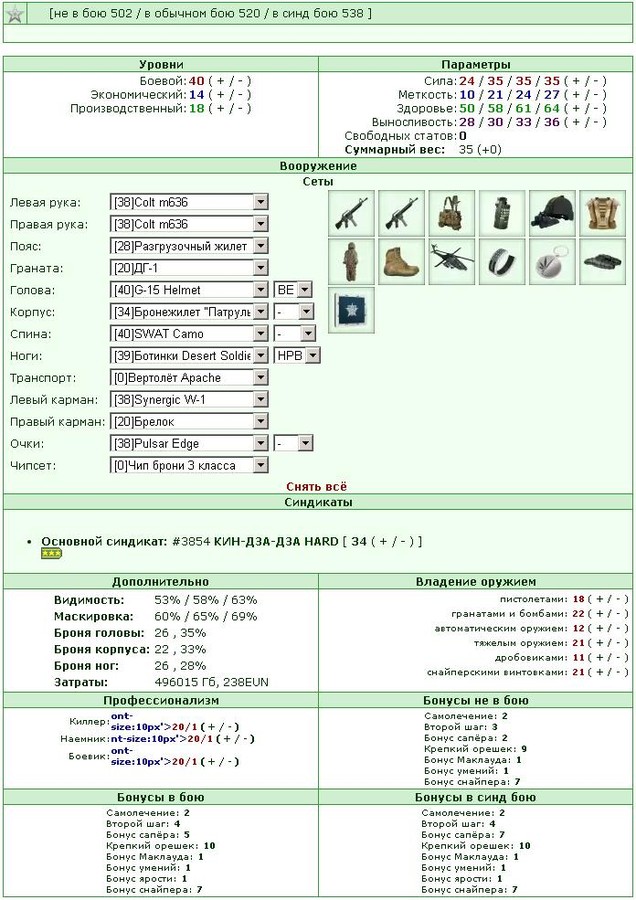Select the SWAT Camo suit icon

[351, 262]
